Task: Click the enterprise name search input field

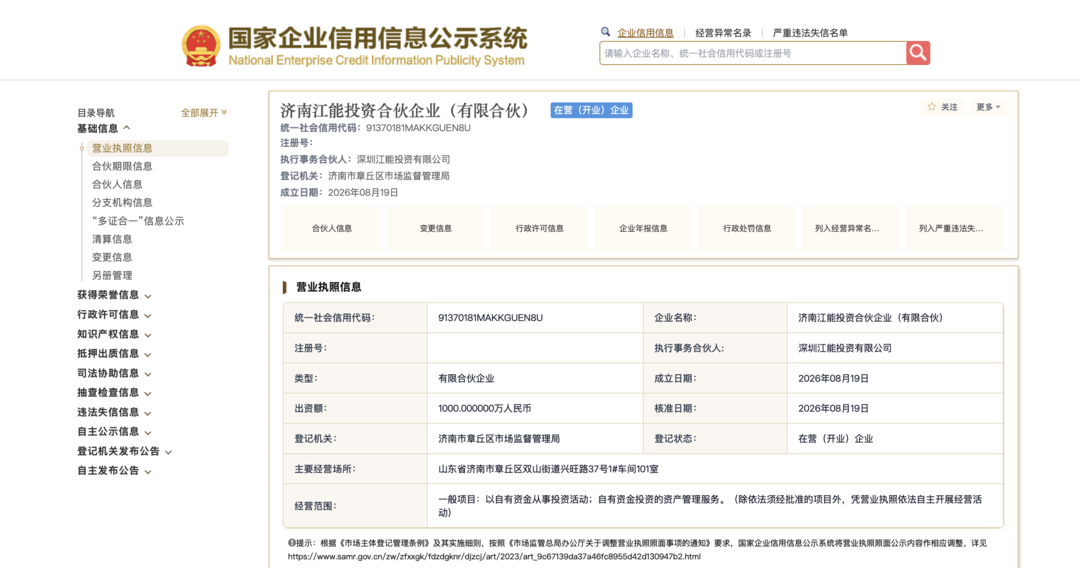Action: pos(753,53)
